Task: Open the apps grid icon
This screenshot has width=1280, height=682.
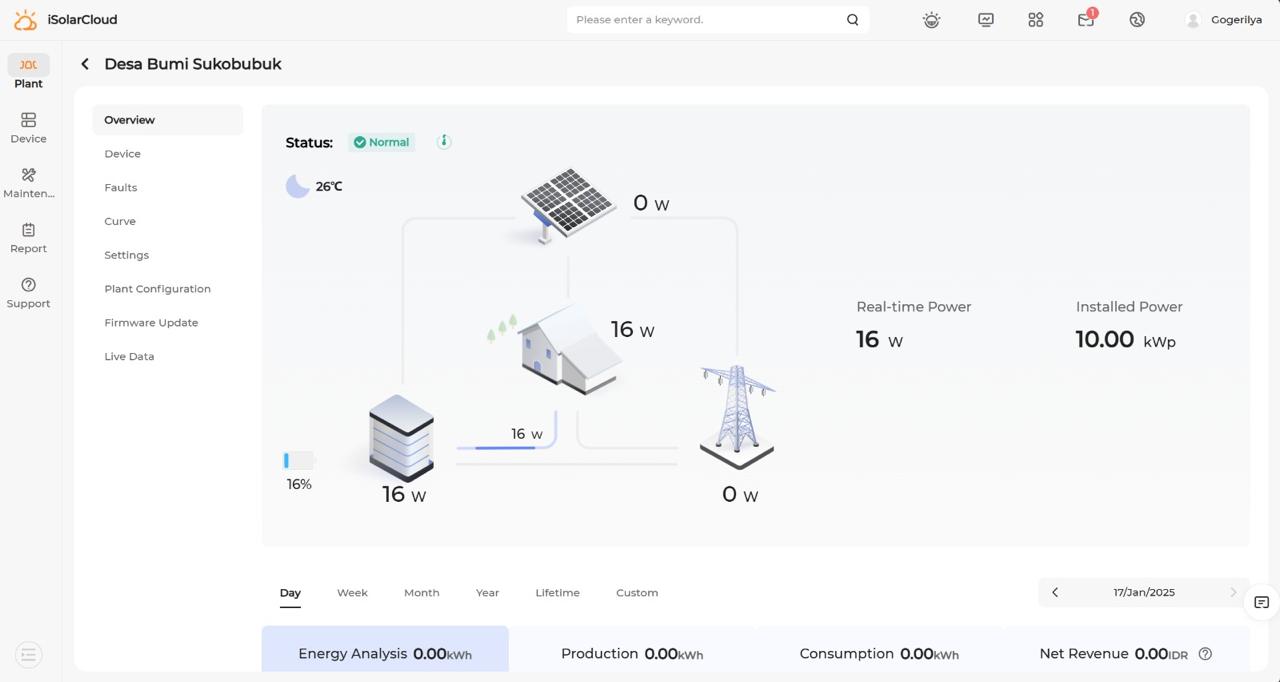Action: pyautogui.click(x=1036, y=20)
